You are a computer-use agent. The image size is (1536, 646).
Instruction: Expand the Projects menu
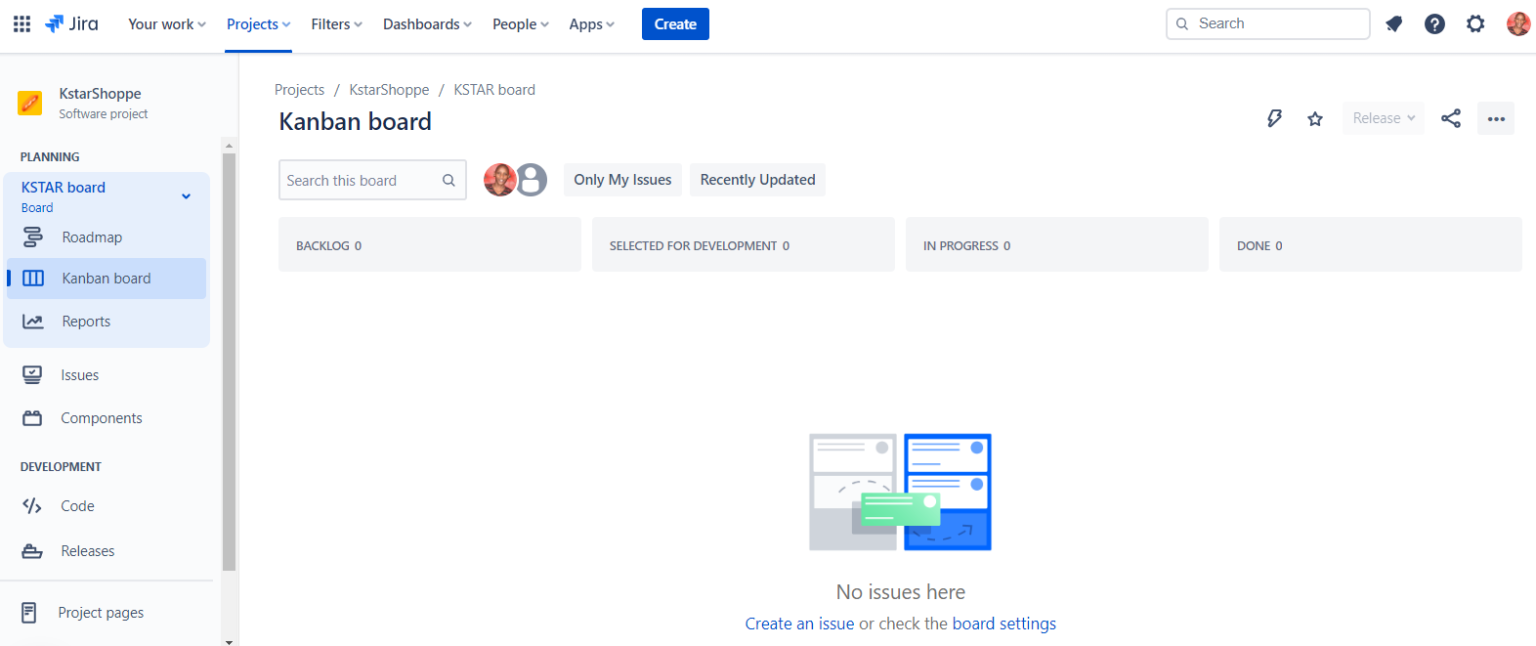[x=257, y=23]
